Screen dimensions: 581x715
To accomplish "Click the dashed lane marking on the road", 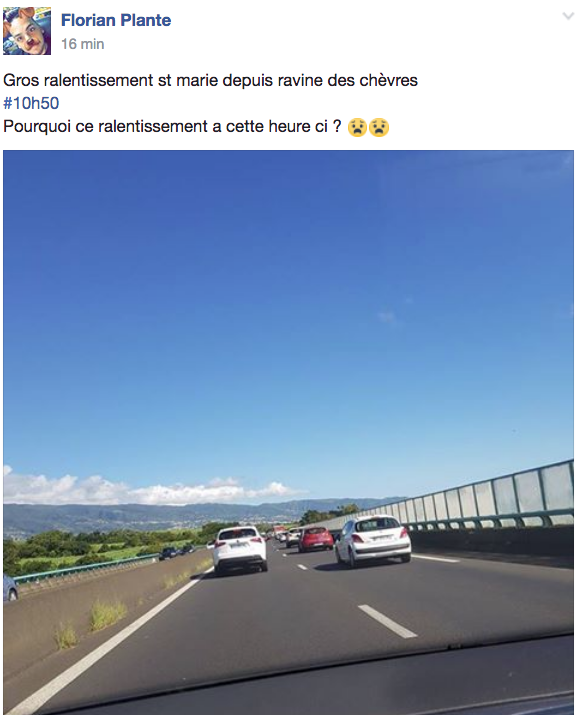I will point(387,621).
